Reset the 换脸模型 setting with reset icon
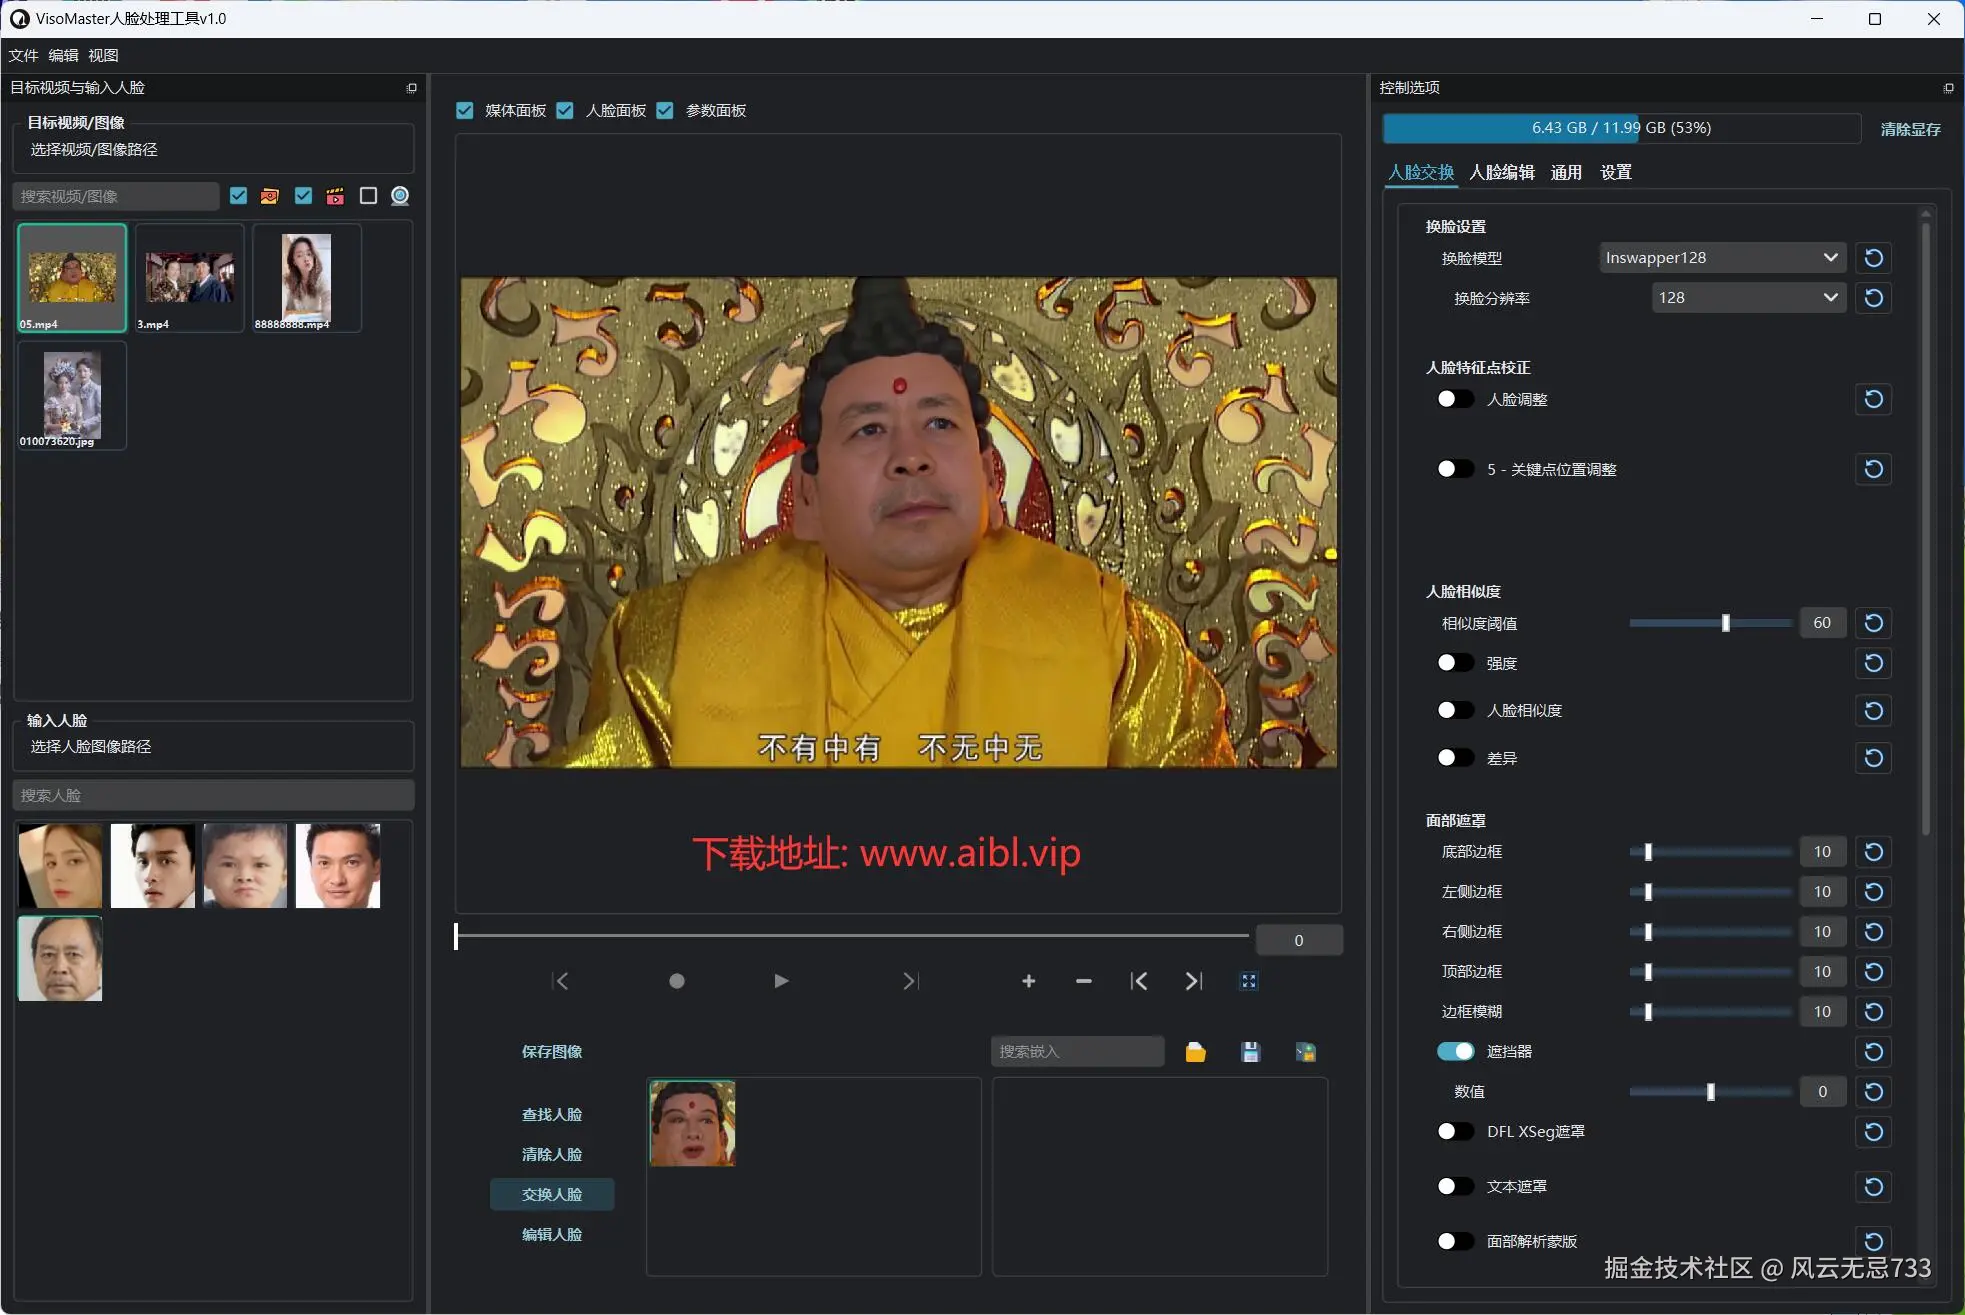 [x=1873, y=258]
